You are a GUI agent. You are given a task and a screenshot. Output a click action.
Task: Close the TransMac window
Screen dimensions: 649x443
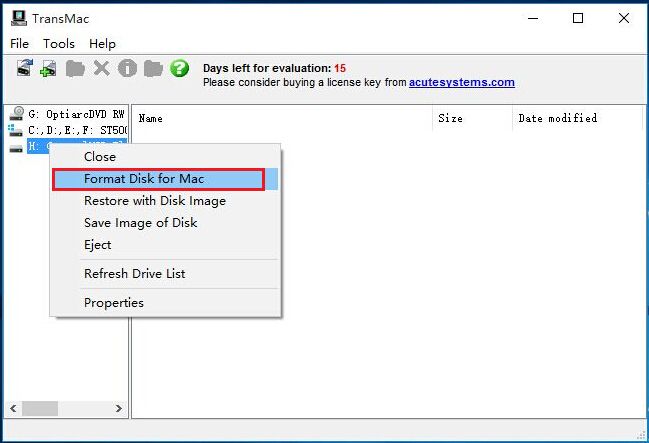coord(624,18)
